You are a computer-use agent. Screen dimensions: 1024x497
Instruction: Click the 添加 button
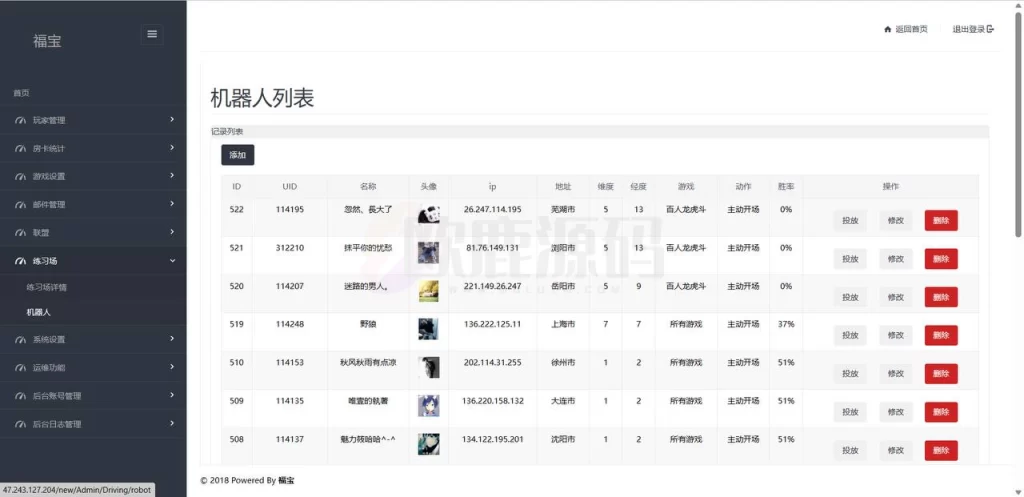coord(238,155)
